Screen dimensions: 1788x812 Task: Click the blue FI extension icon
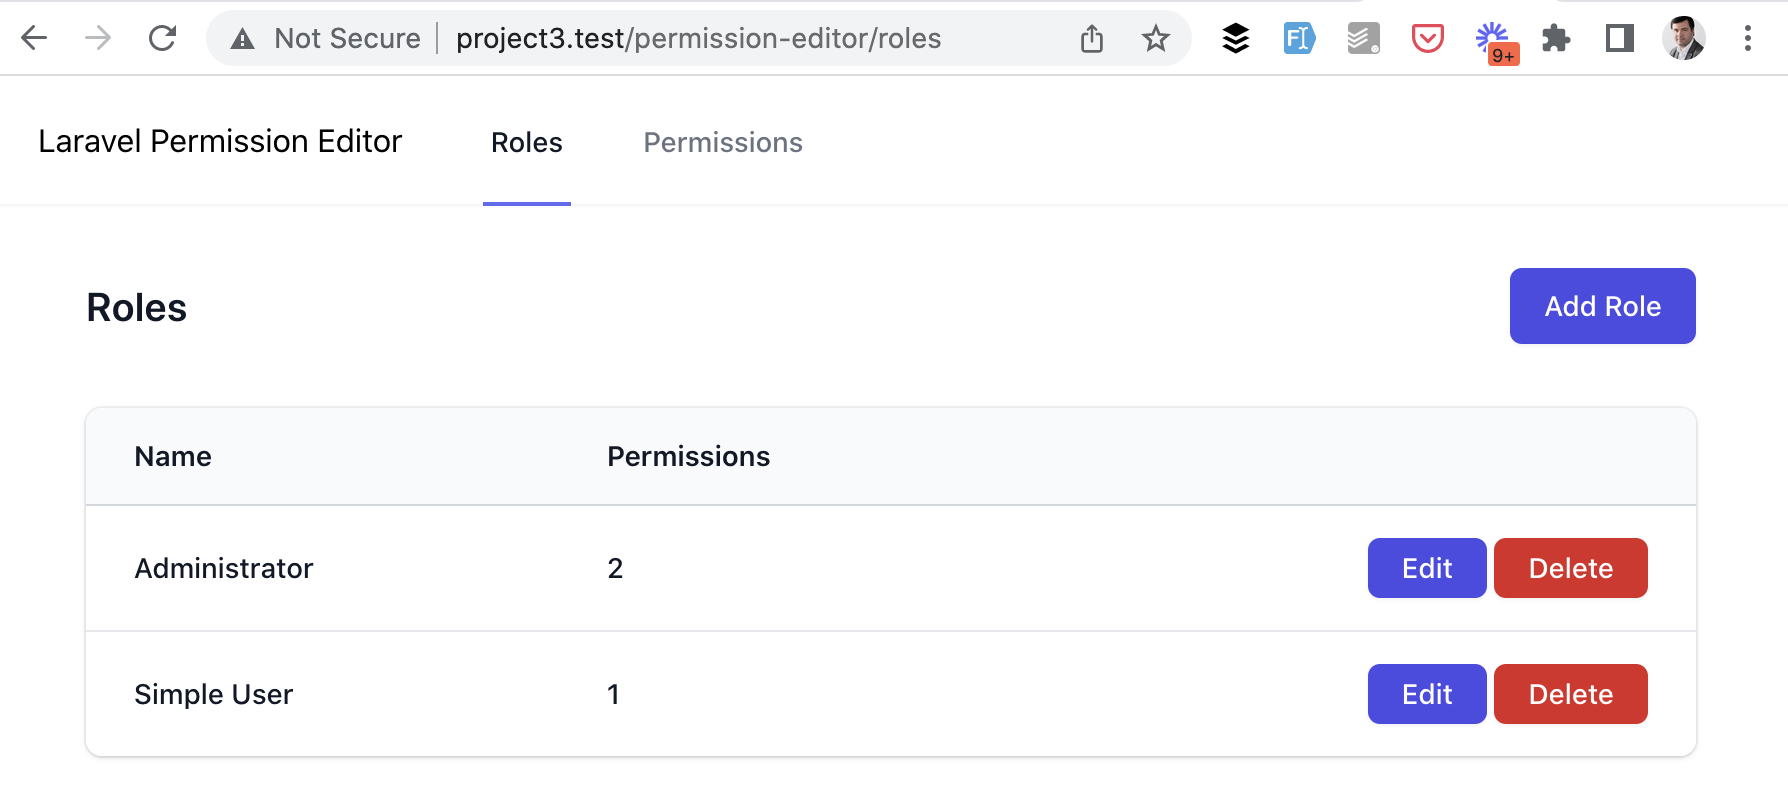1299,39
